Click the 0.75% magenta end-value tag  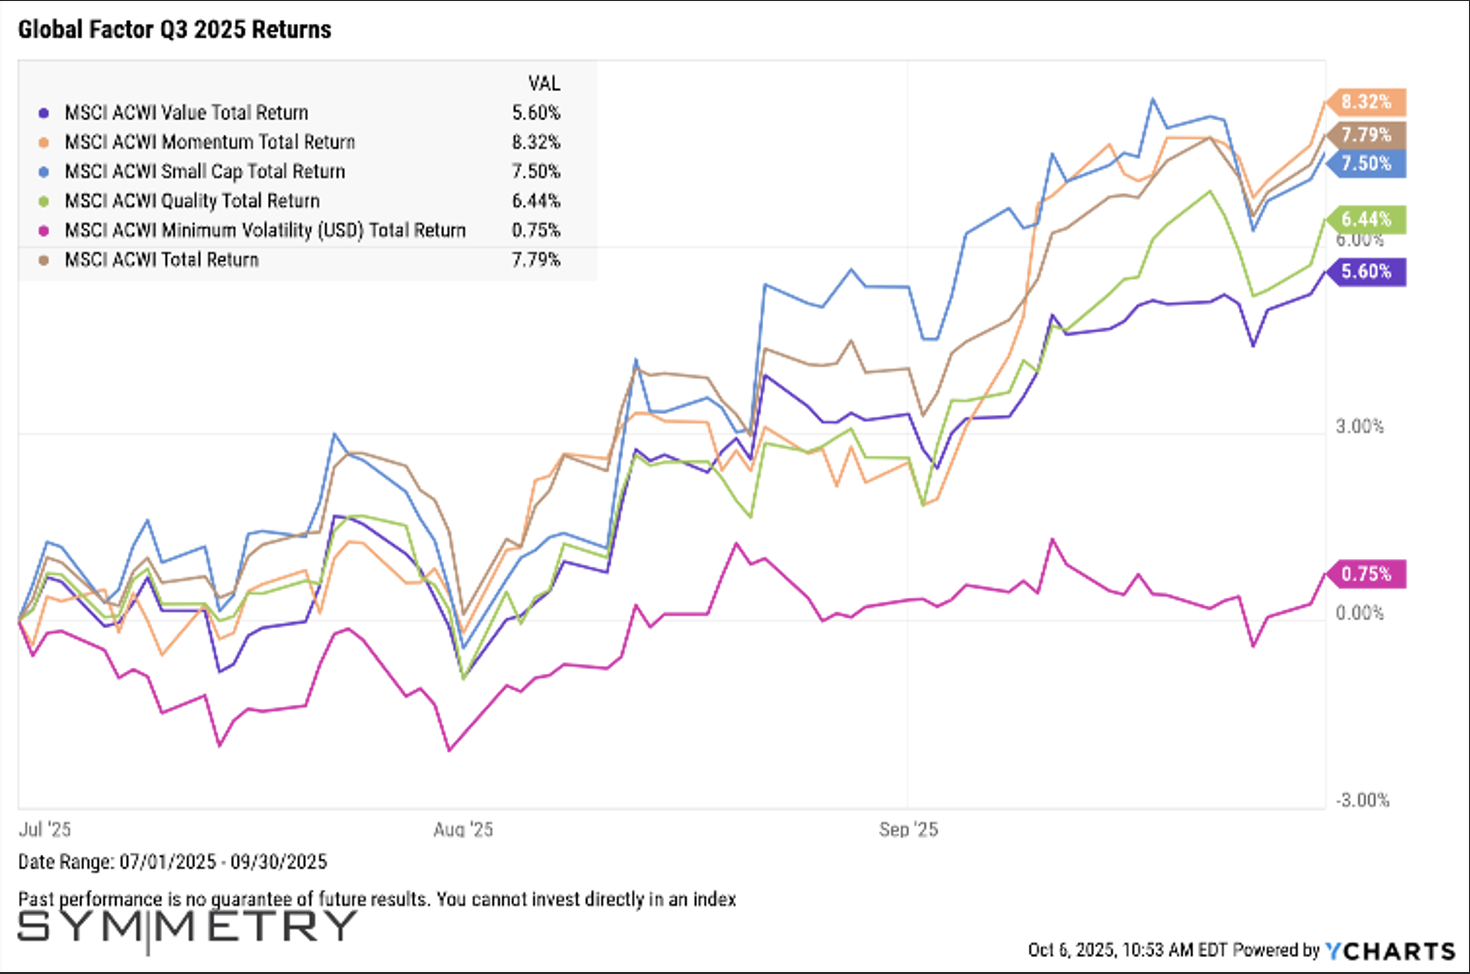pyautogui.click(x=1366, y=574)
